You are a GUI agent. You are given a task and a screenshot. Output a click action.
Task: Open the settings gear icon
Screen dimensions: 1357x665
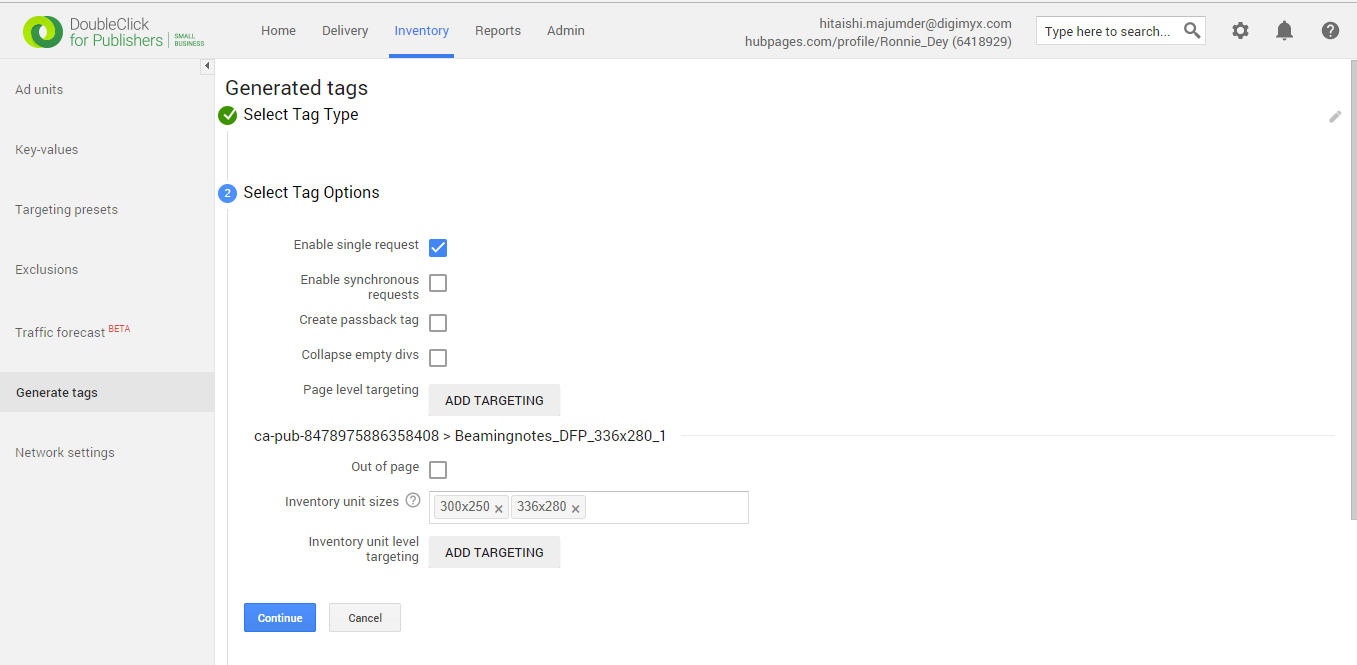pyautogui.click(x=1240, y=30)
